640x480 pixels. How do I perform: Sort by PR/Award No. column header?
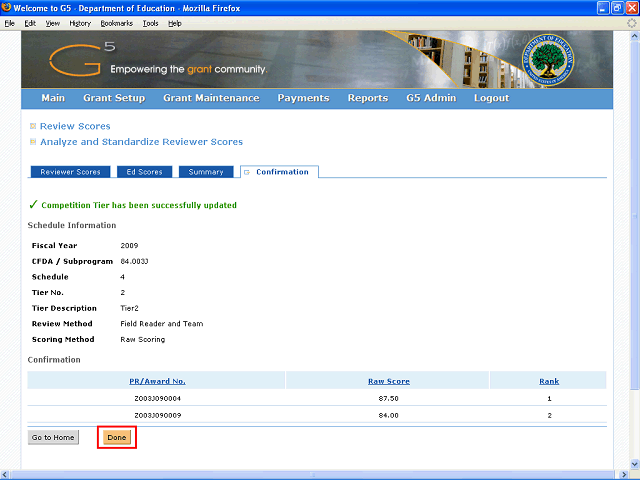pyautogui.click(x=157, y=381)
